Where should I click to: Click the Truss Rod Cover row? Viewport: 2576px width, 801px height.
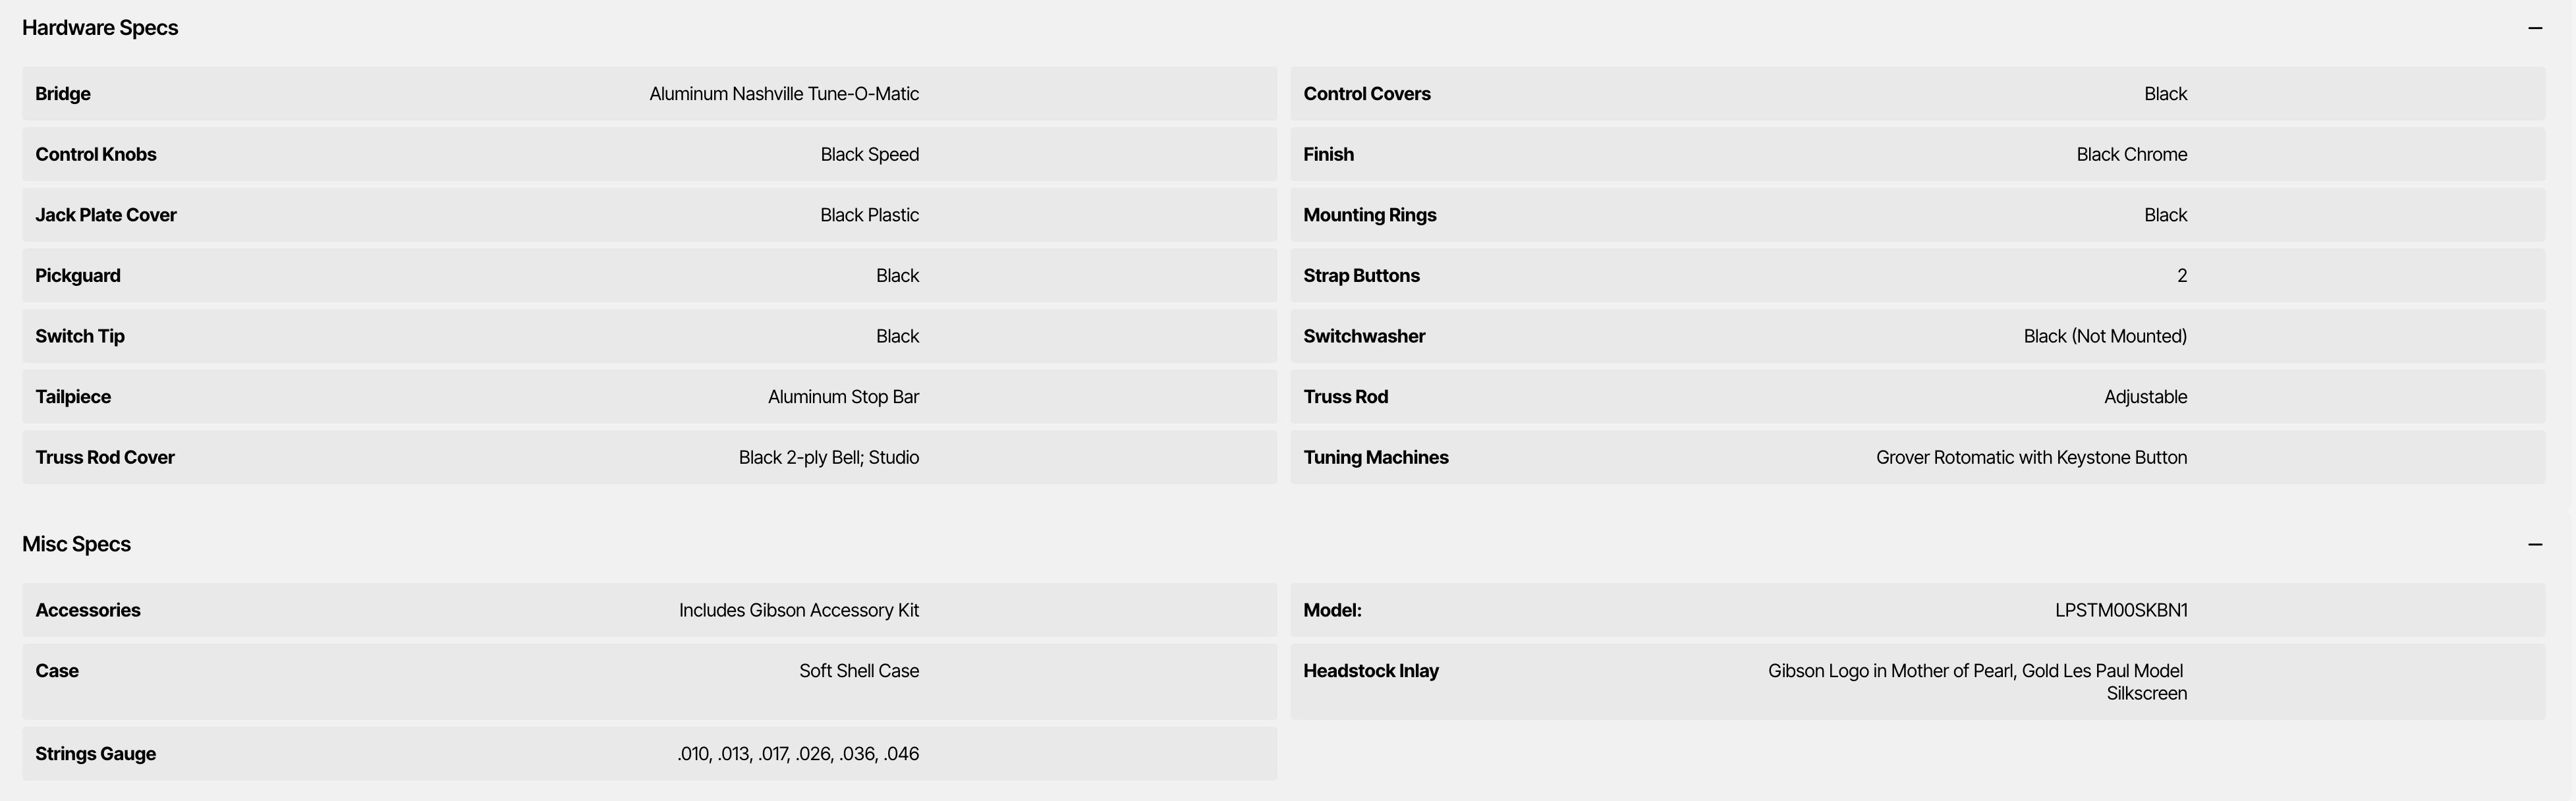click(649, 458)
